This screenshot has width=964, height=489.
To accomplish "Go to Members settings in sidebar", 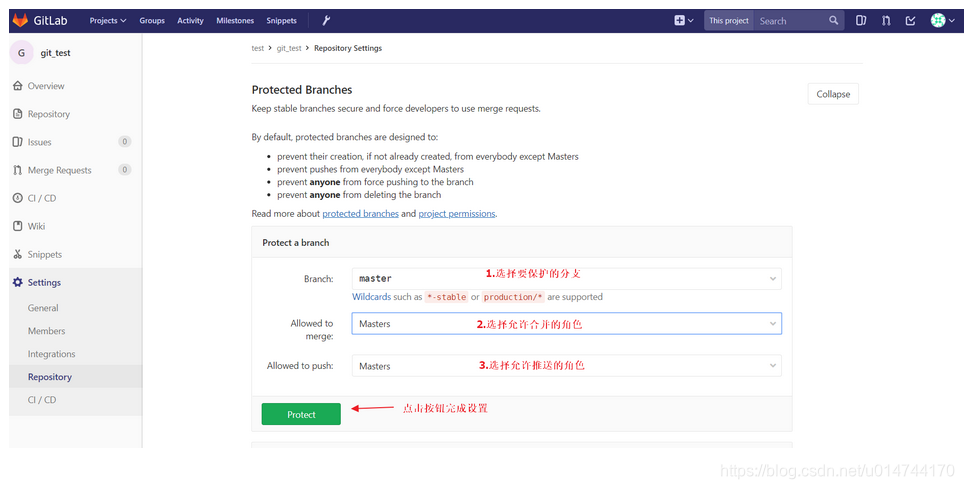I will click(x=46, y=331).
